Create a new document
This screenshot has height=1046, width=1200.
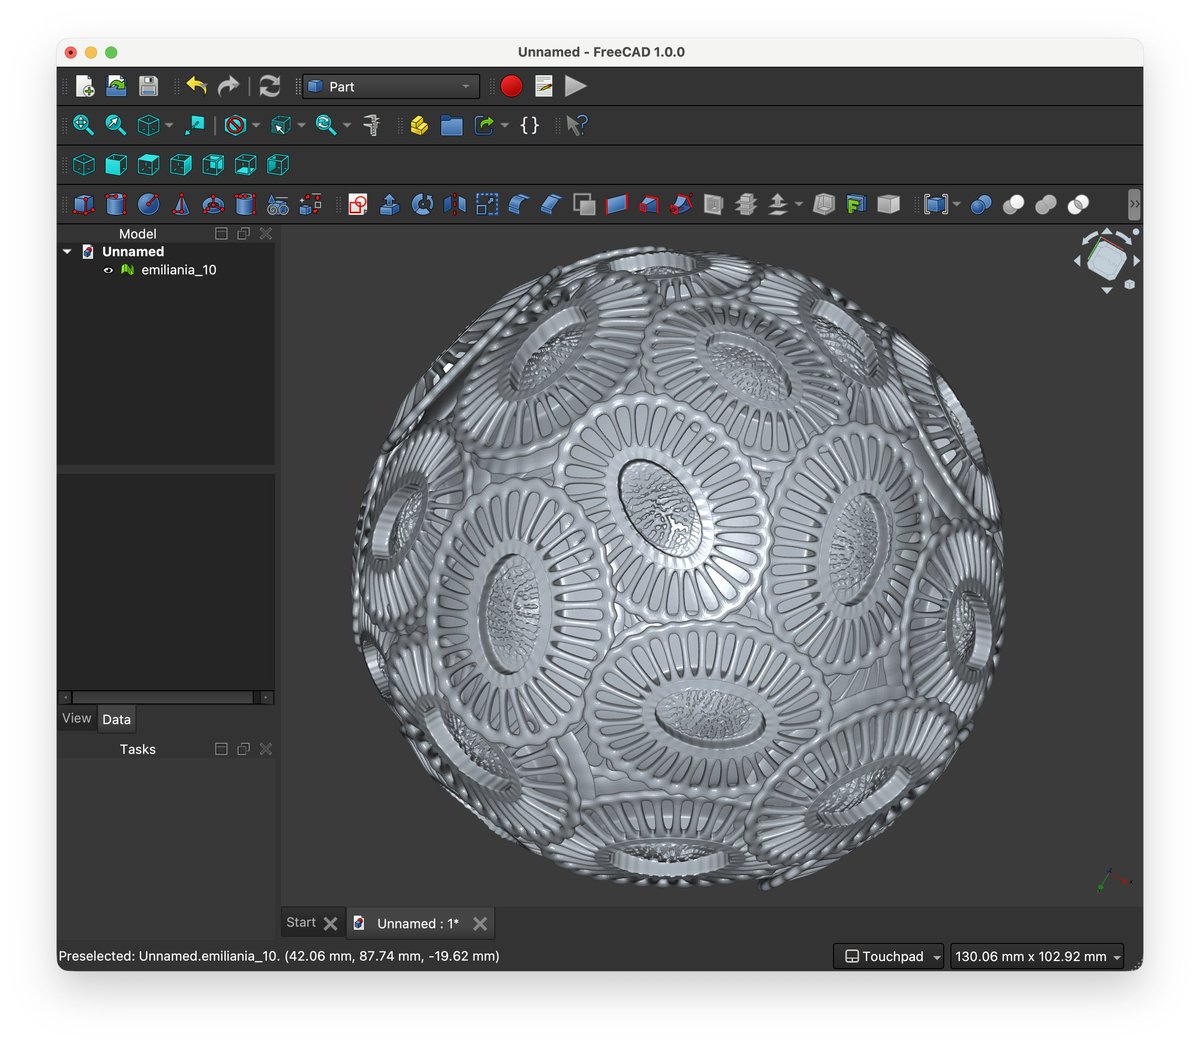[85, 87]
